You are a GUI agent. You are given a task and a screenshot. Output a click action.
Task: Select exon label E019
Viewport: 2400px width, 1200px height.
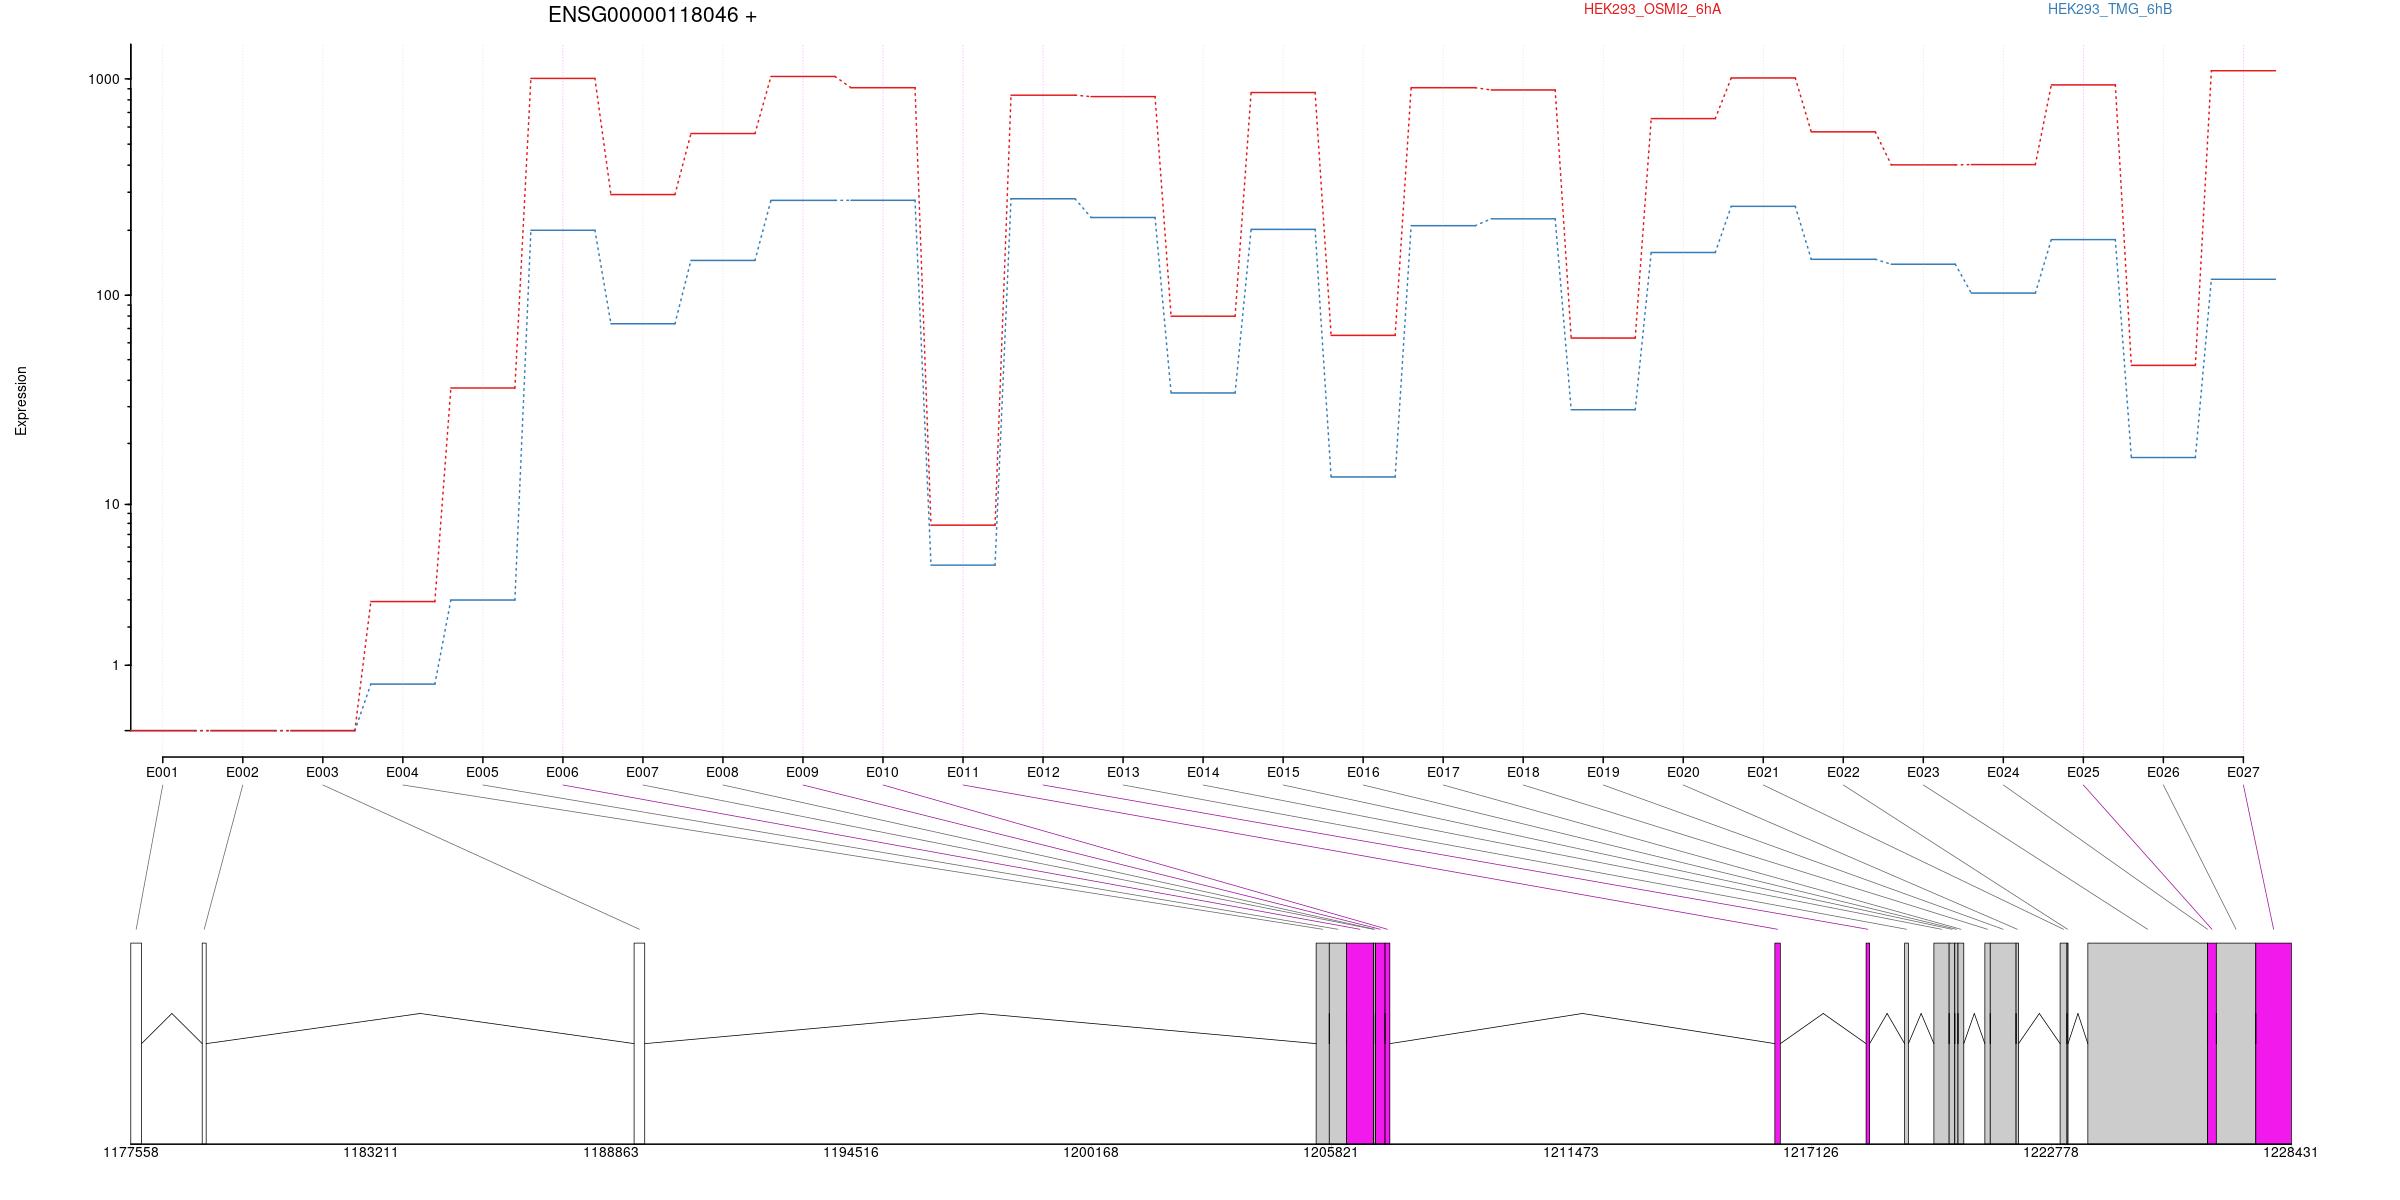pos(1603,772)
